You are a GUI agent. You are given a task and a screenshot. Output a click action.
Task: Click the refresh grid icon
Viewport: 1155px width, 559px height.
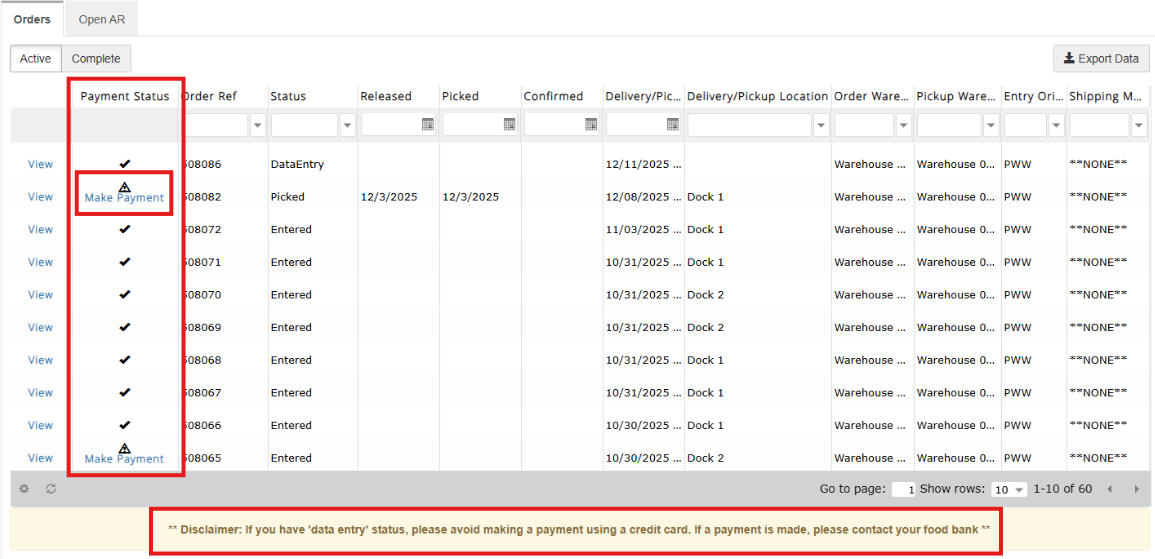(51, 489)
